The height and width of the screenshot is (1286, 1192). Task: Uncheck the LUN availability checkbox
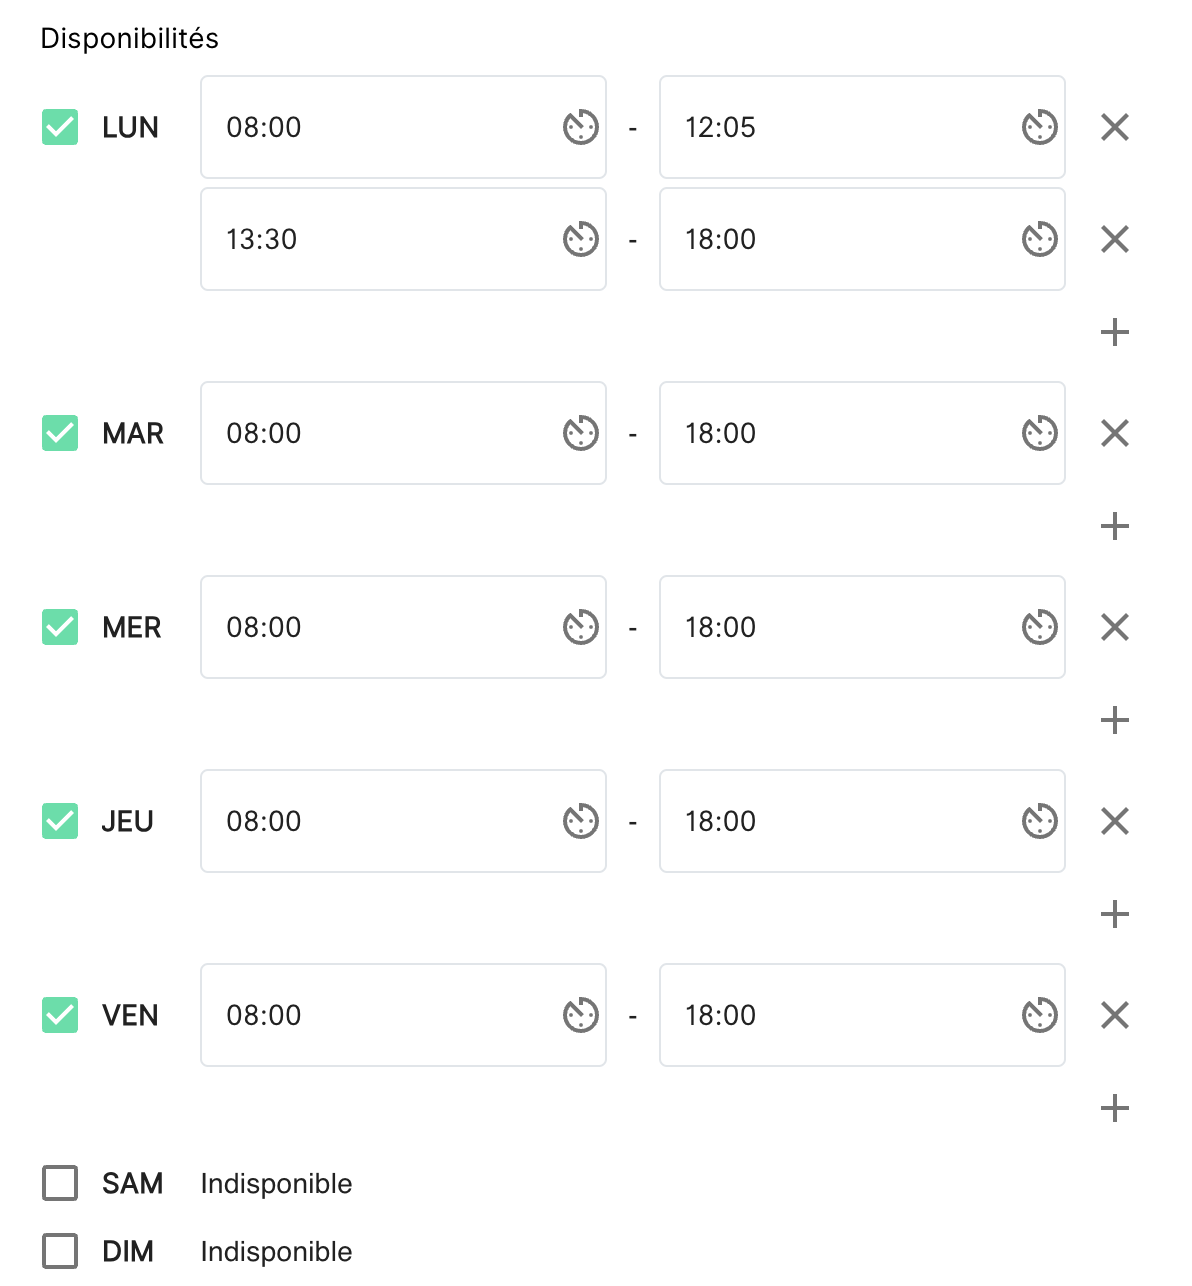point(60,127)
